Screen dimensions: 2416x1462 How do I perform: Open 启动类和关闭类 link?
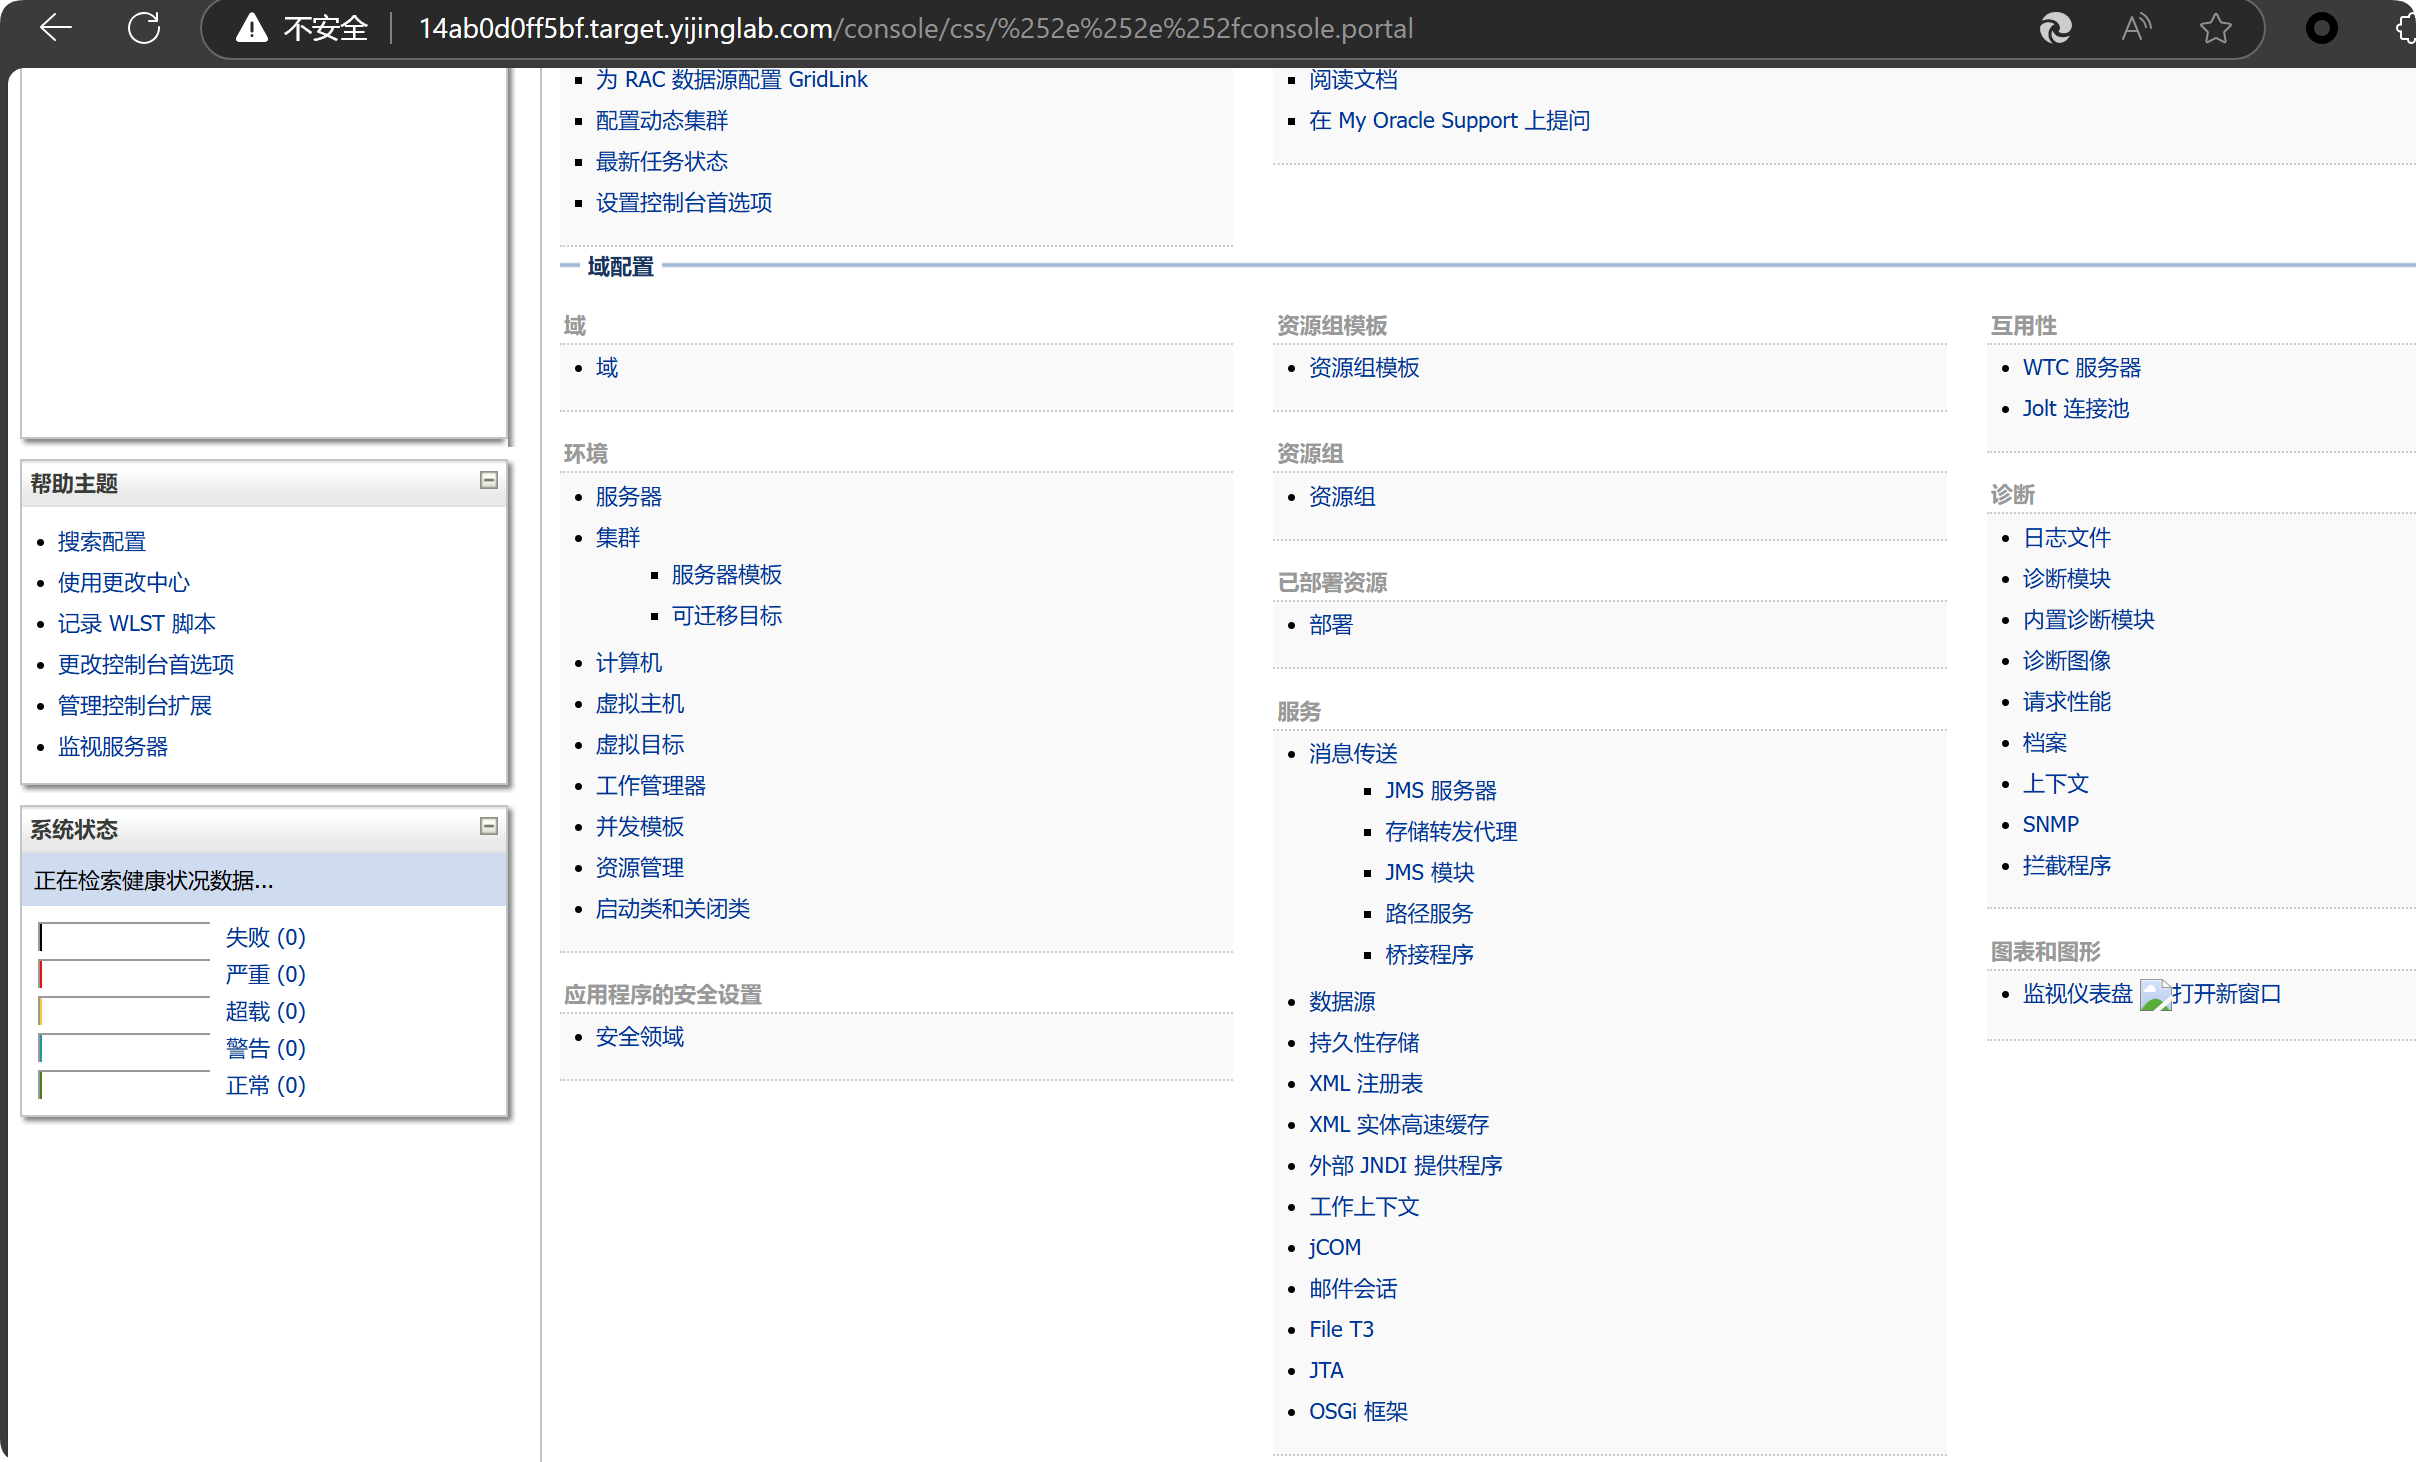(x=673, y=908)
